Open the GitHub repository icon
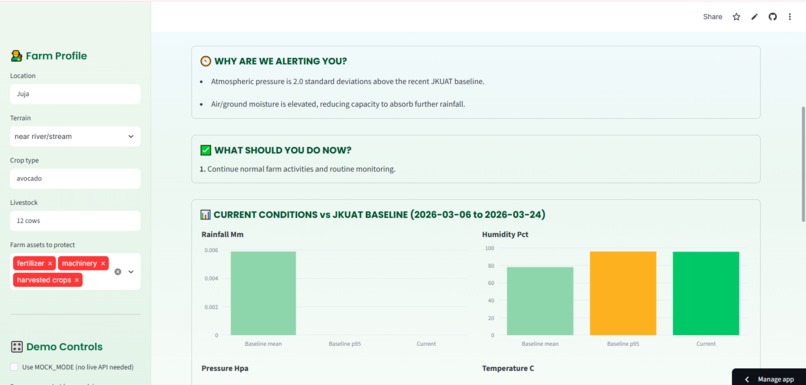Viewport: 806px width, 385px height. [773, 17]
